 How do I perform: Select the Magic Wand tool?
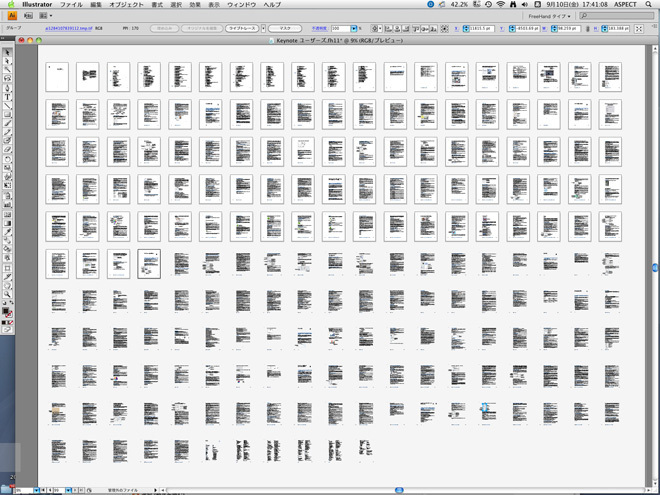click(7, 69)
